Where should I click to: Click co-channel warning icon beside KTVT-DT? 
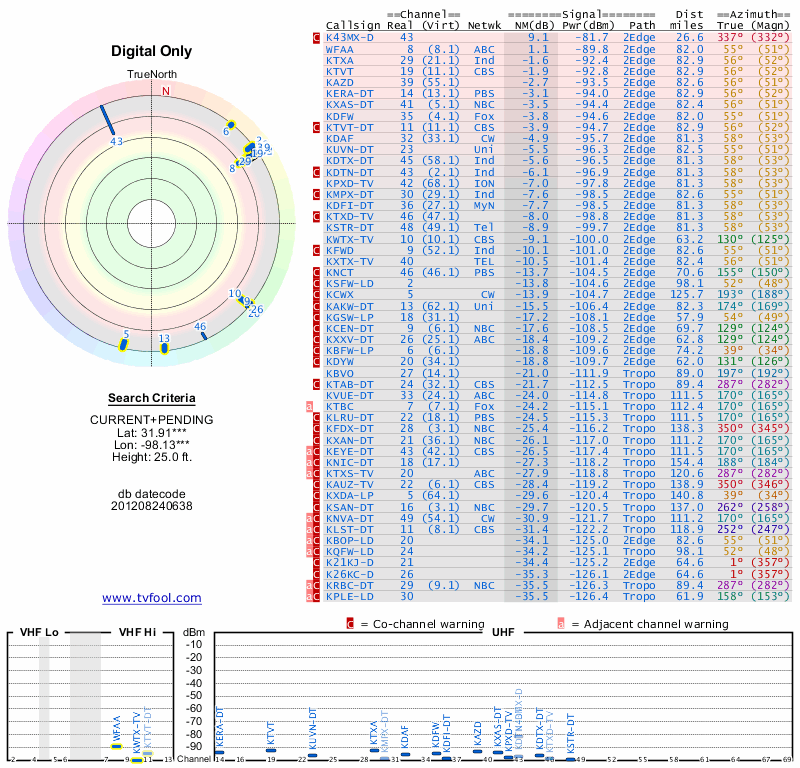316,128
